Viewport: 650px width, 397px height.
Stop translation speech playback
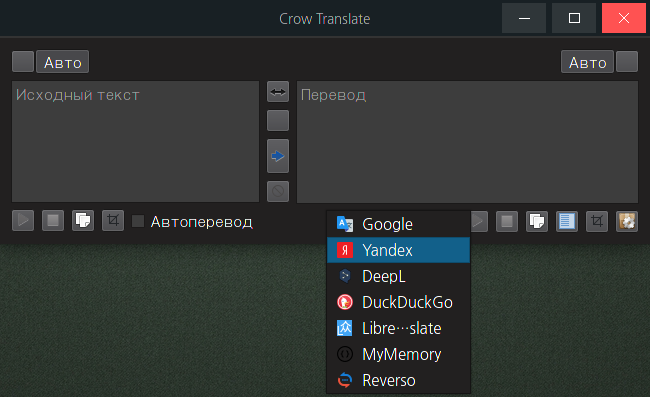[x=507, y=221]
